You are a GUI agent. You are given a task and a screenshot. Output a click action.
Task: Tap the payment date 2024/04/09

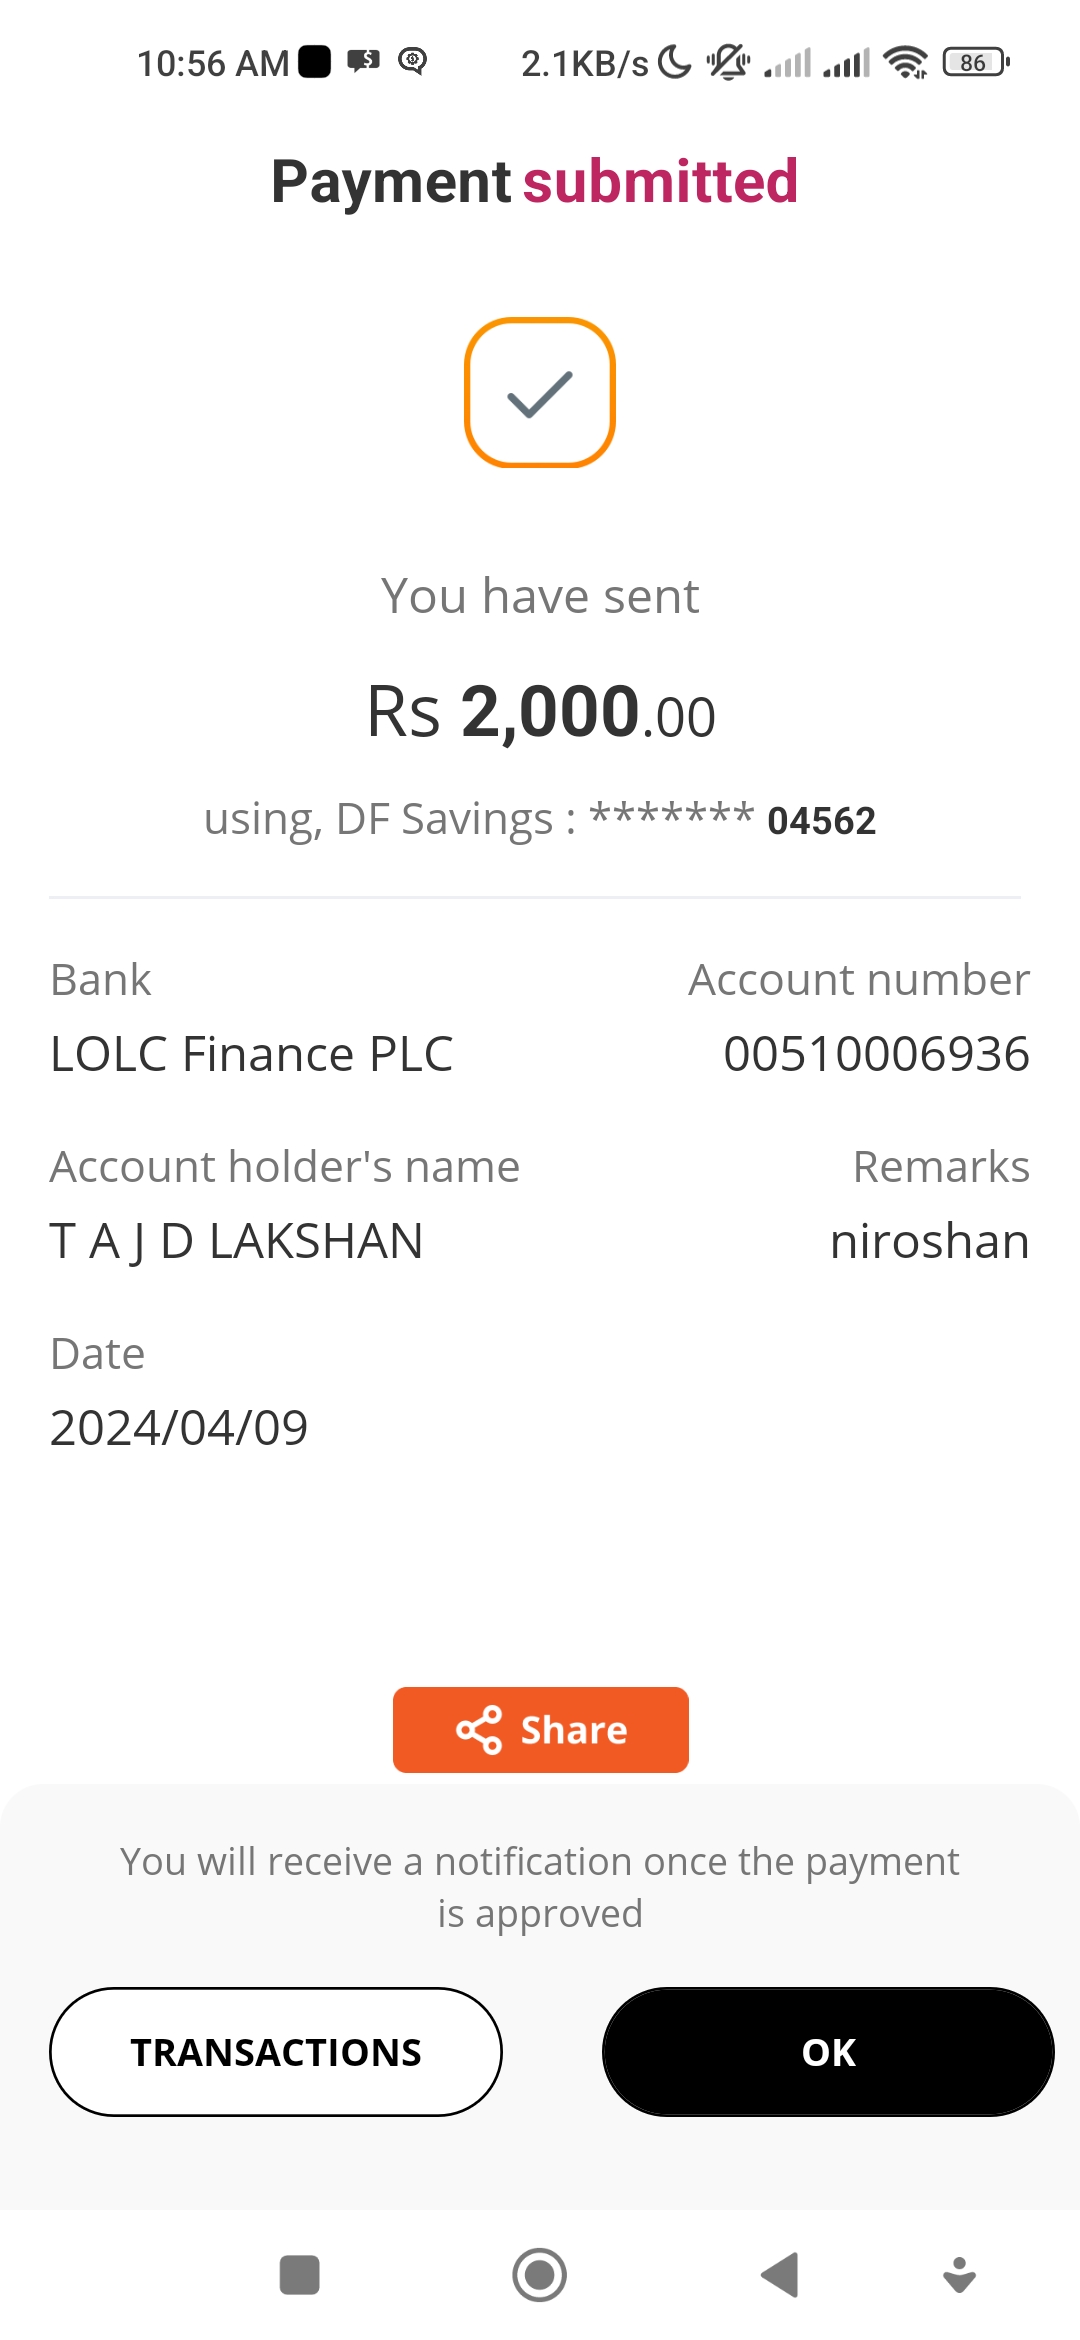tap(179, 1427)
